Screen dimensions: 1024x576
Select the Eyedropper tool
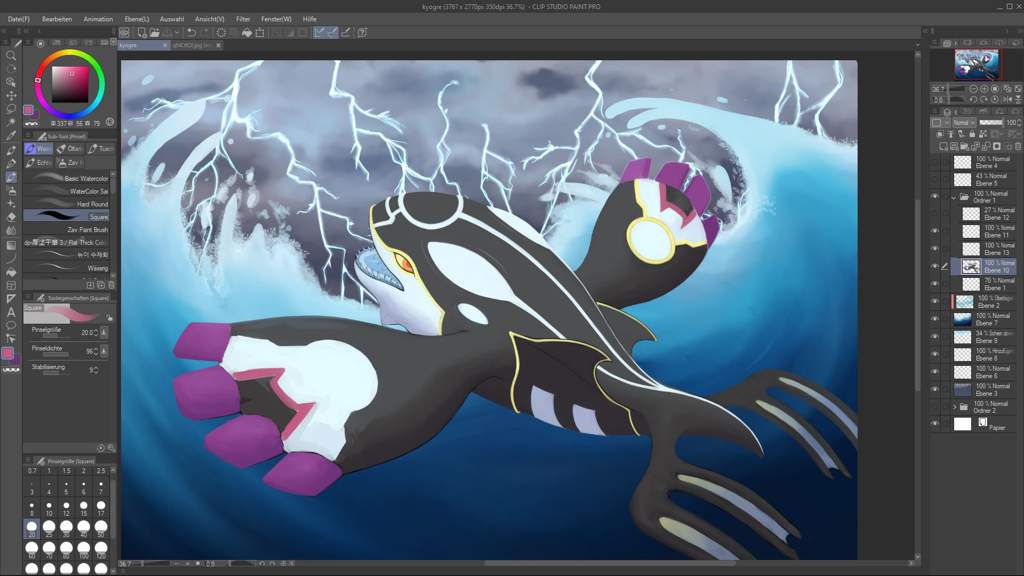(10, 136)
